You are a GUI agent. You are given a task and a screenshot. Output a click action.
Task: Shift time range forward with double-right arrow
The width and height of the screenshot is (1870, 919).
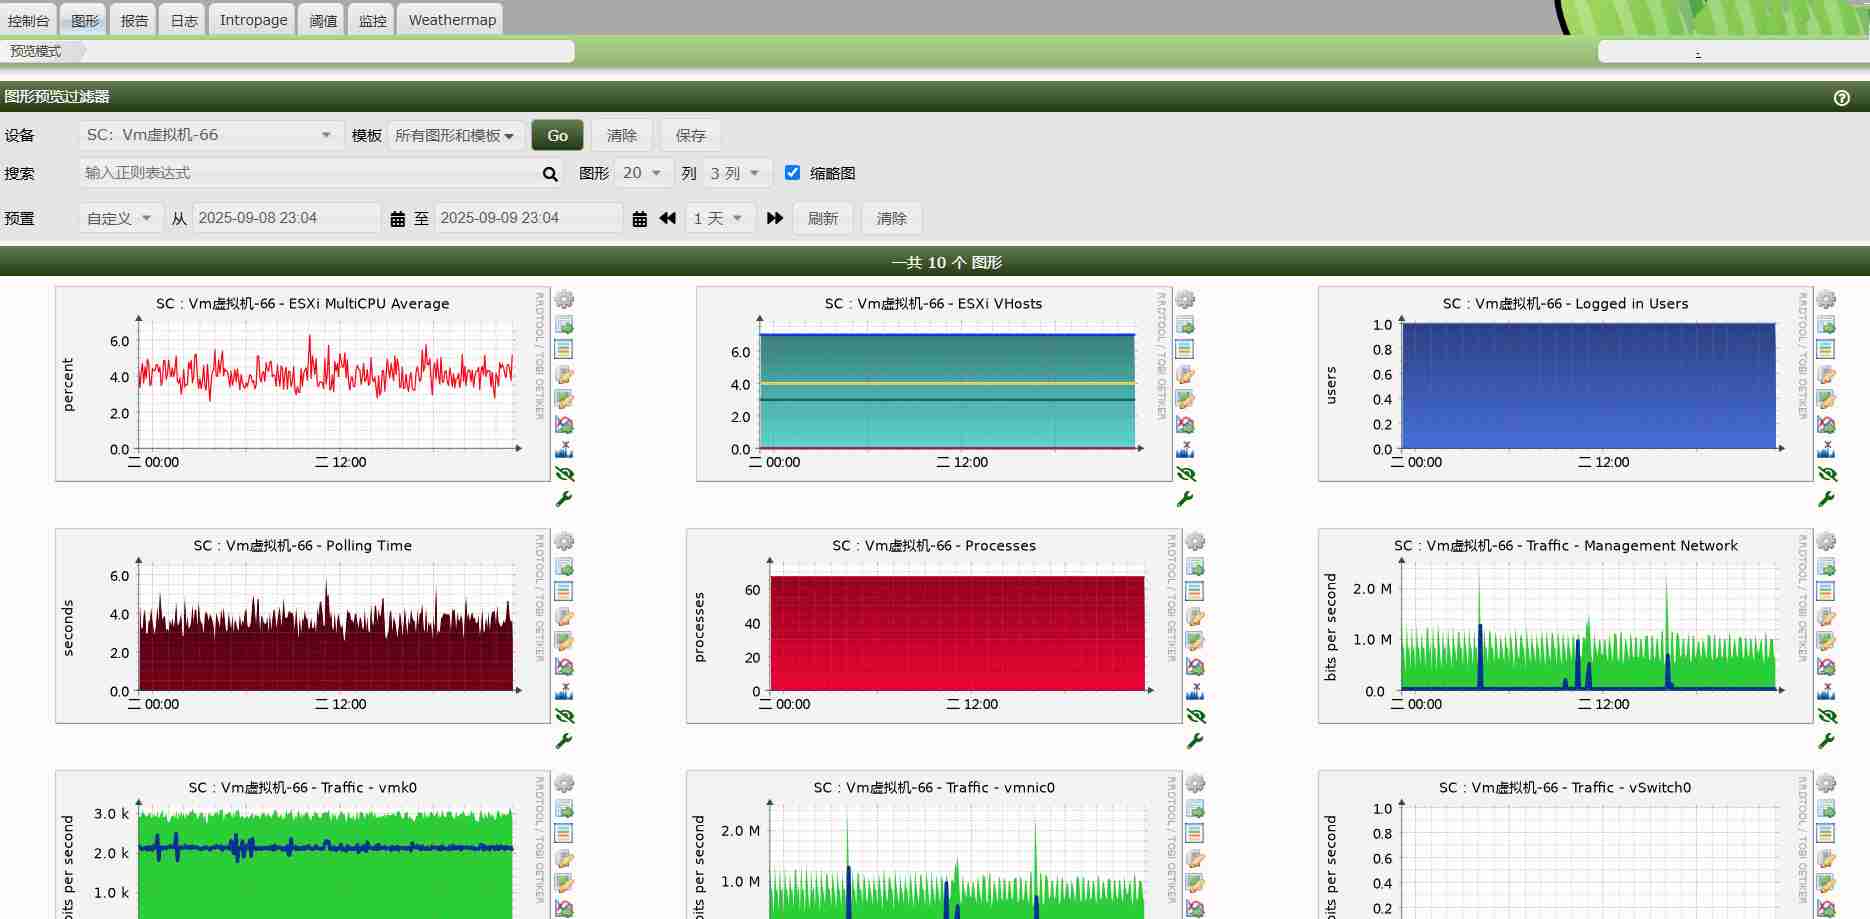(x=775, y=218)
